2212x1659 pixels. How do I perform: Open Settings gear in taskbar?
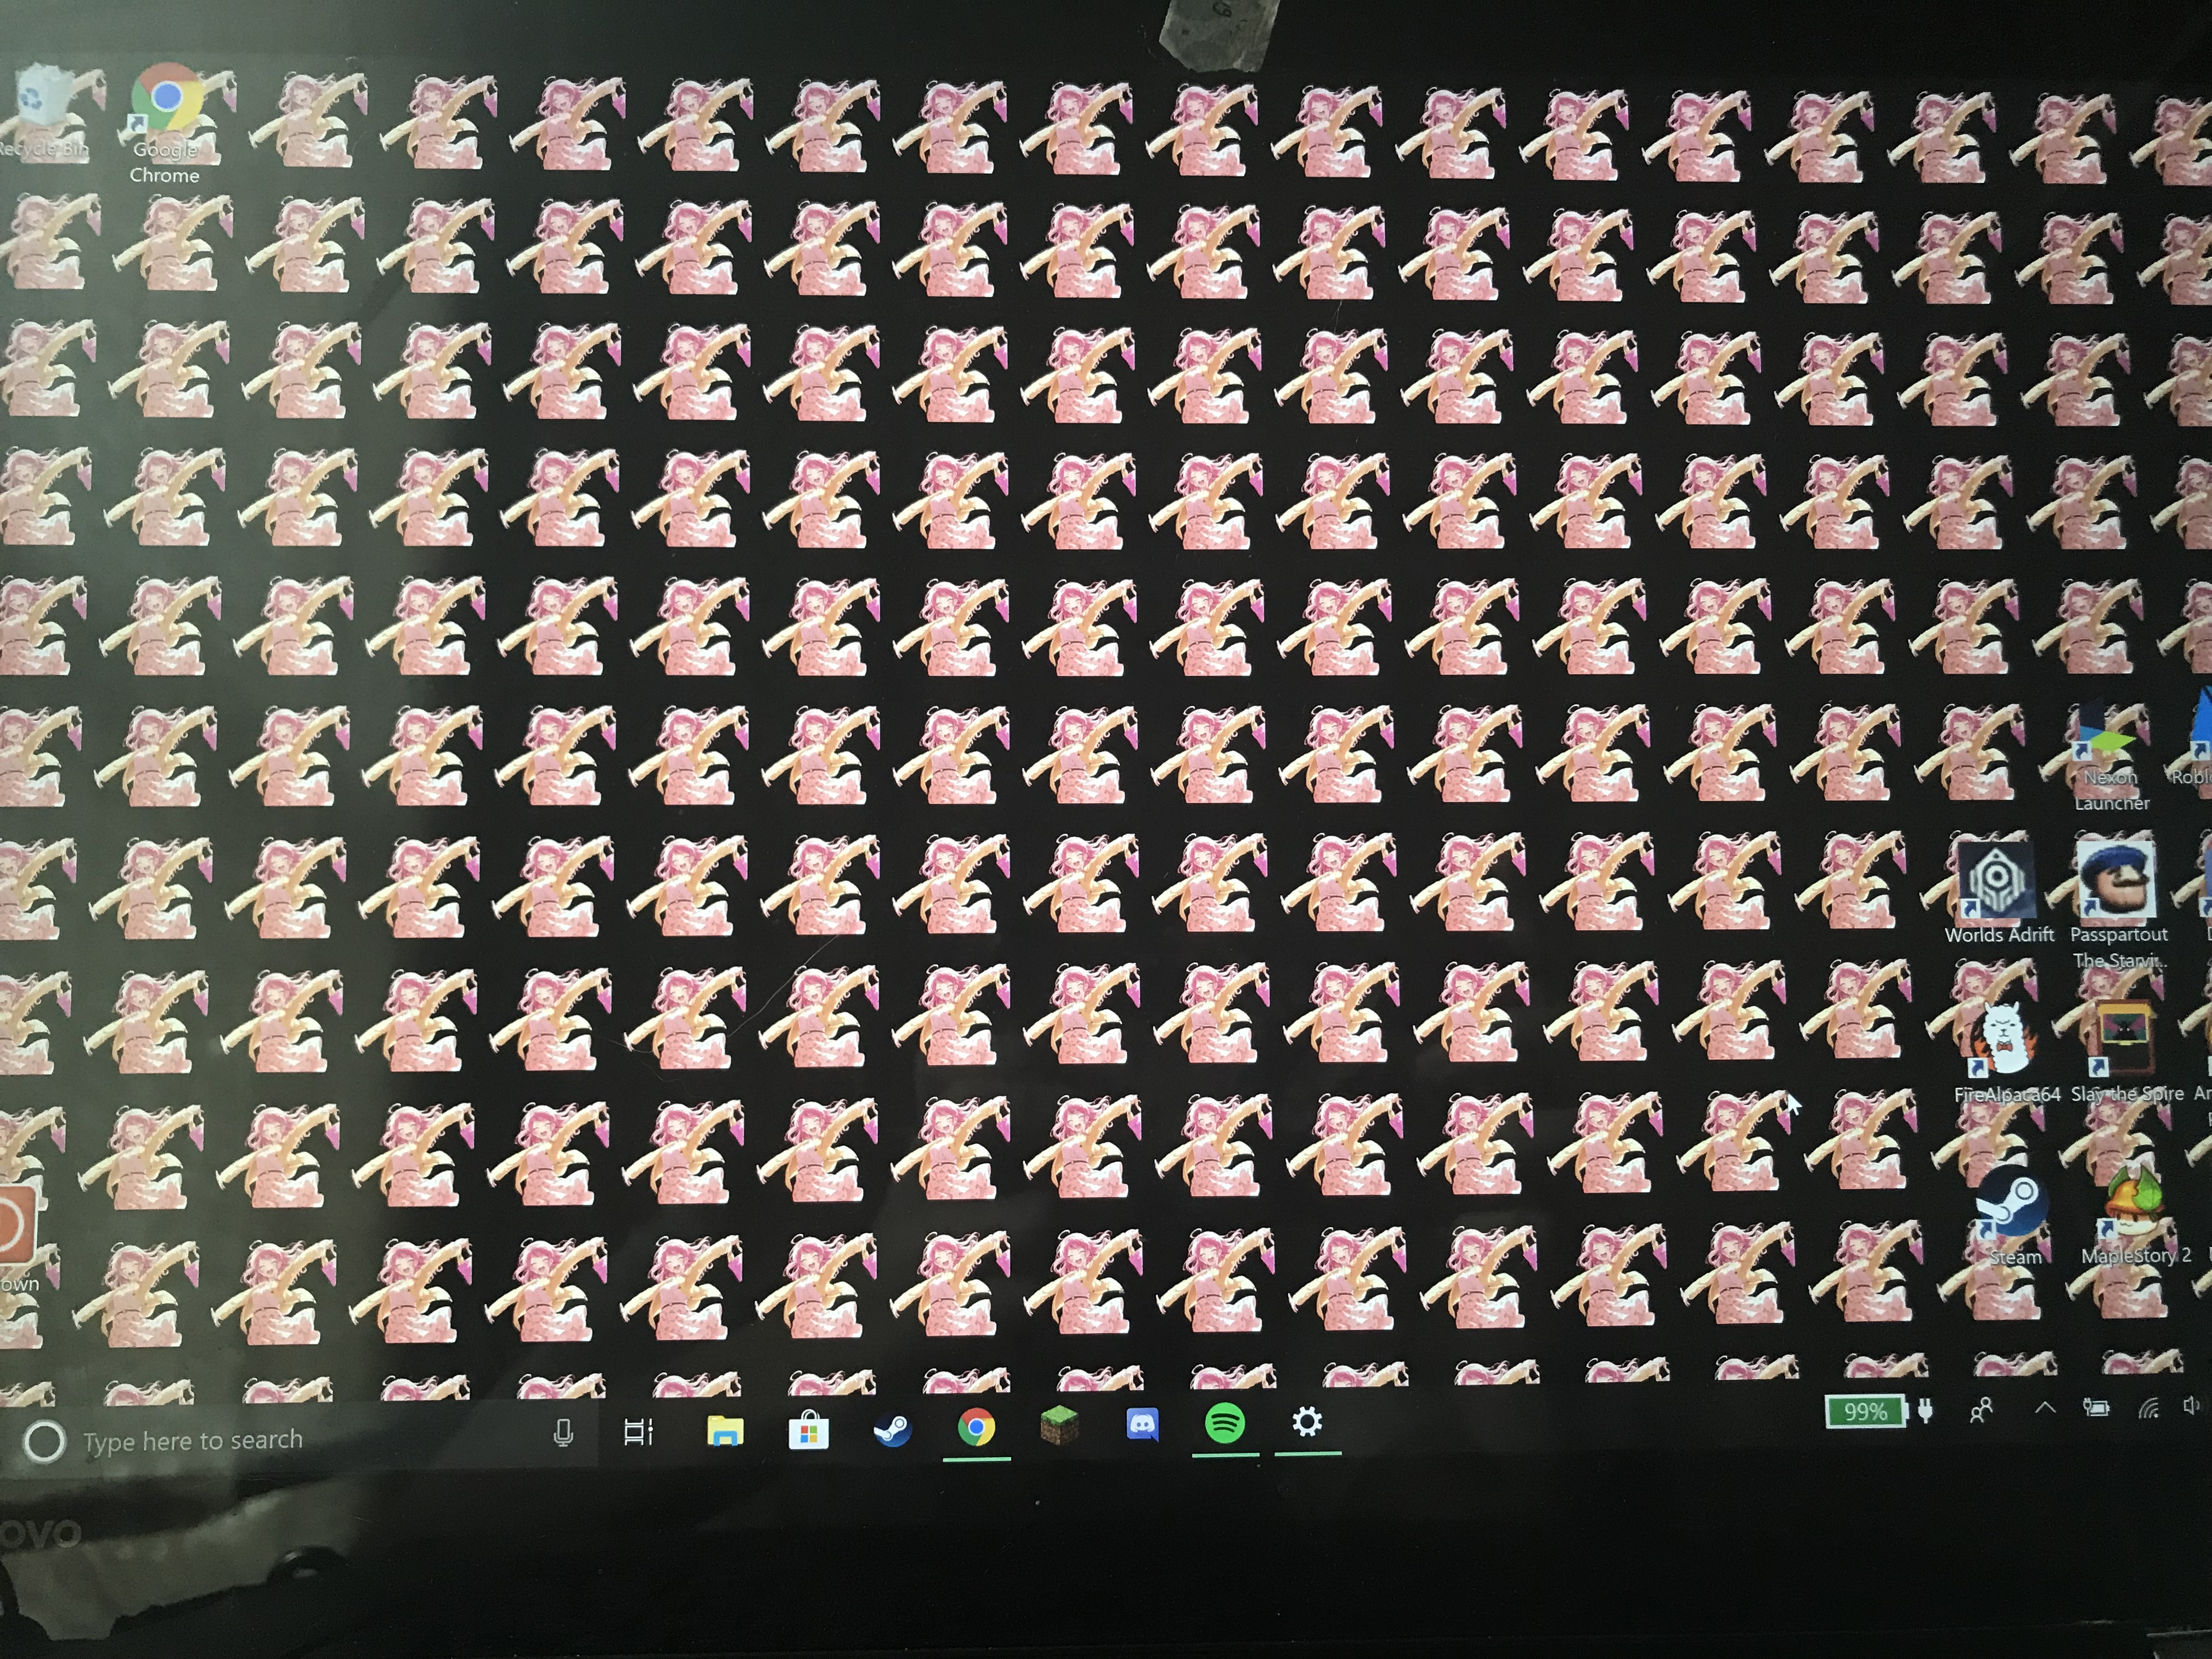coord(1307,1421)
